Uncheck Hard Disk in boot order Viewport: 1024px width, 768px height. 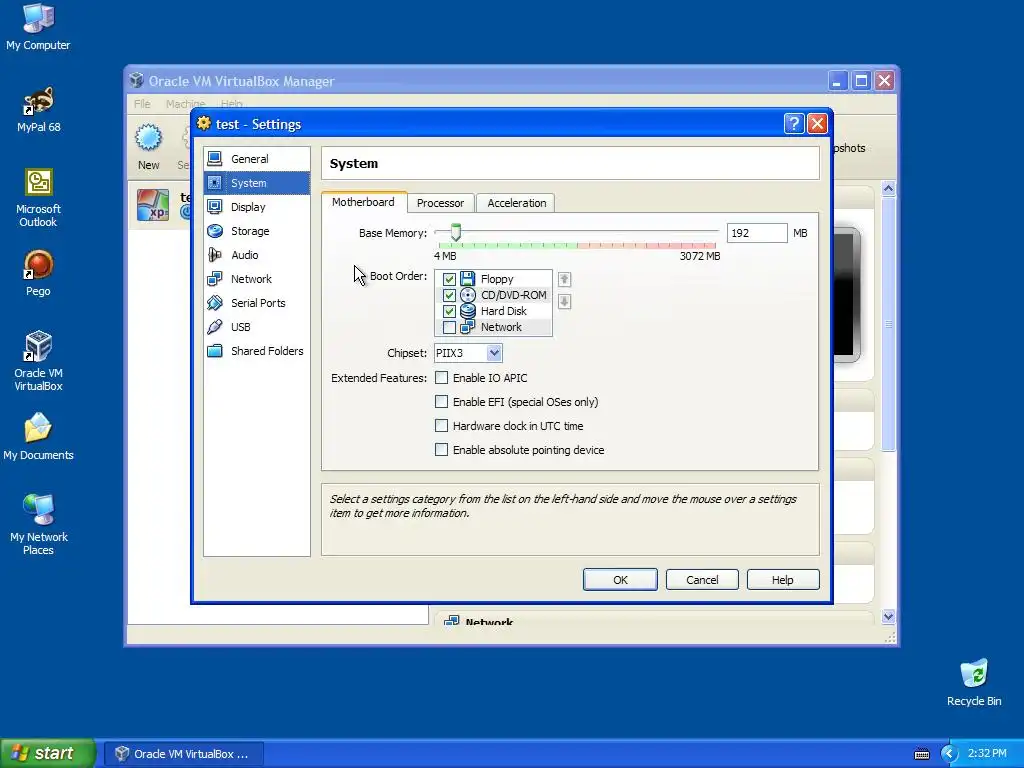point(449,311)
